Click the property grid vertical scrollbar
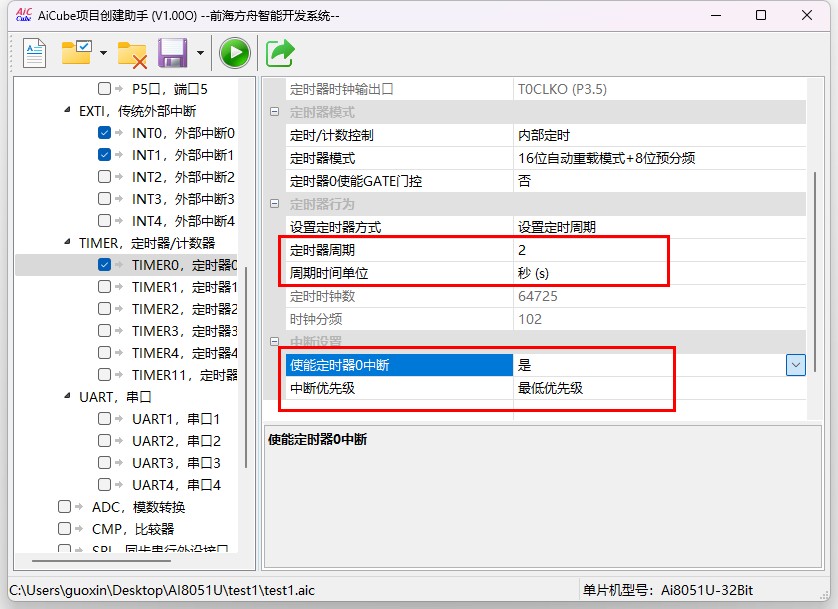 click(x=814, y=271)
